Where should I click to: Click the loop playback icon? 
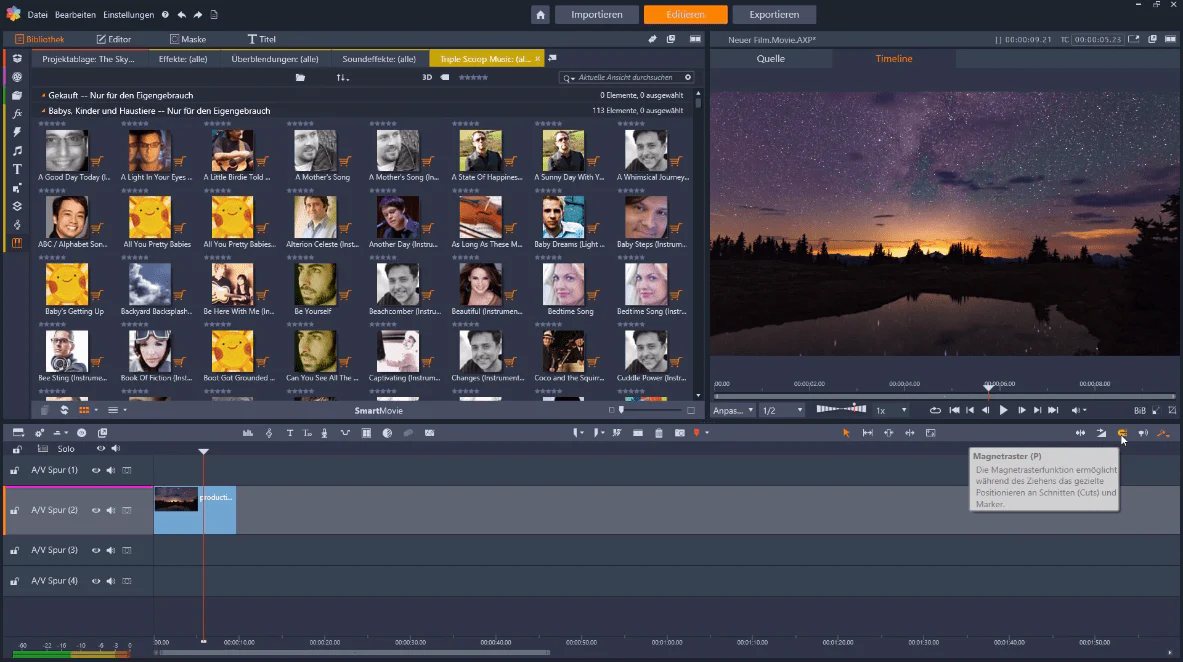pyautogui.click(x=935, y=411)
